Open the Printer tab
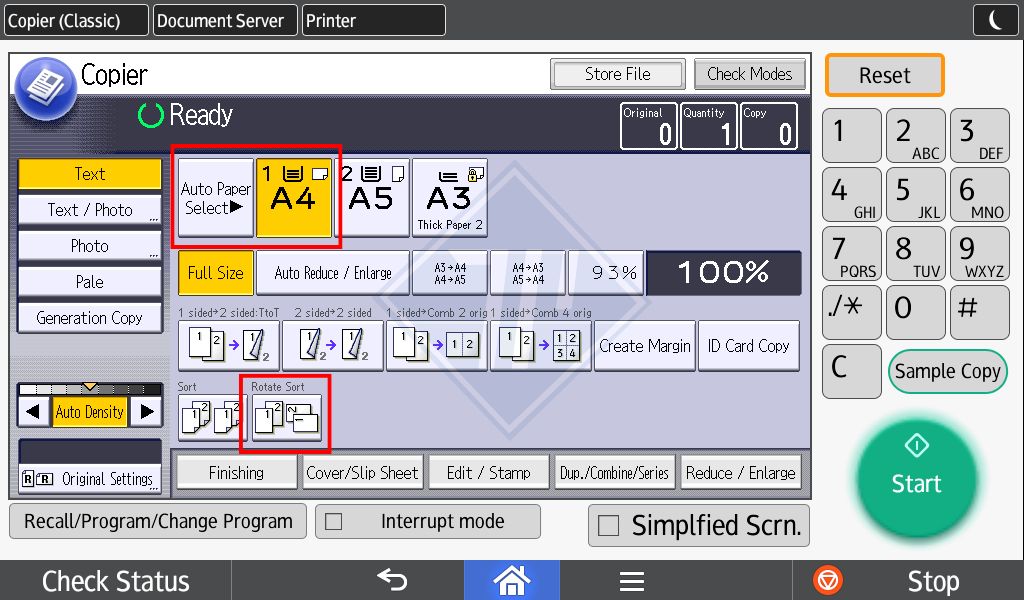 coord(373,20)
